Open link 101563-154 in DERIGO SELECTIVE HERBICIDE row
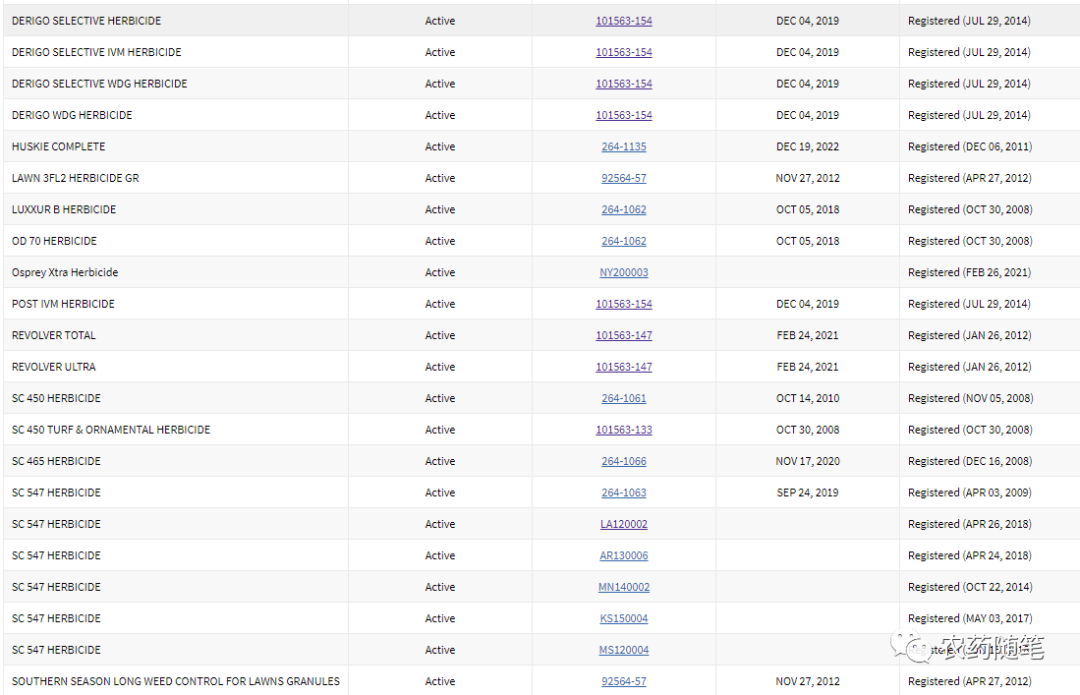Viewport: 1080px width, 695px height. tap(623, 21)
